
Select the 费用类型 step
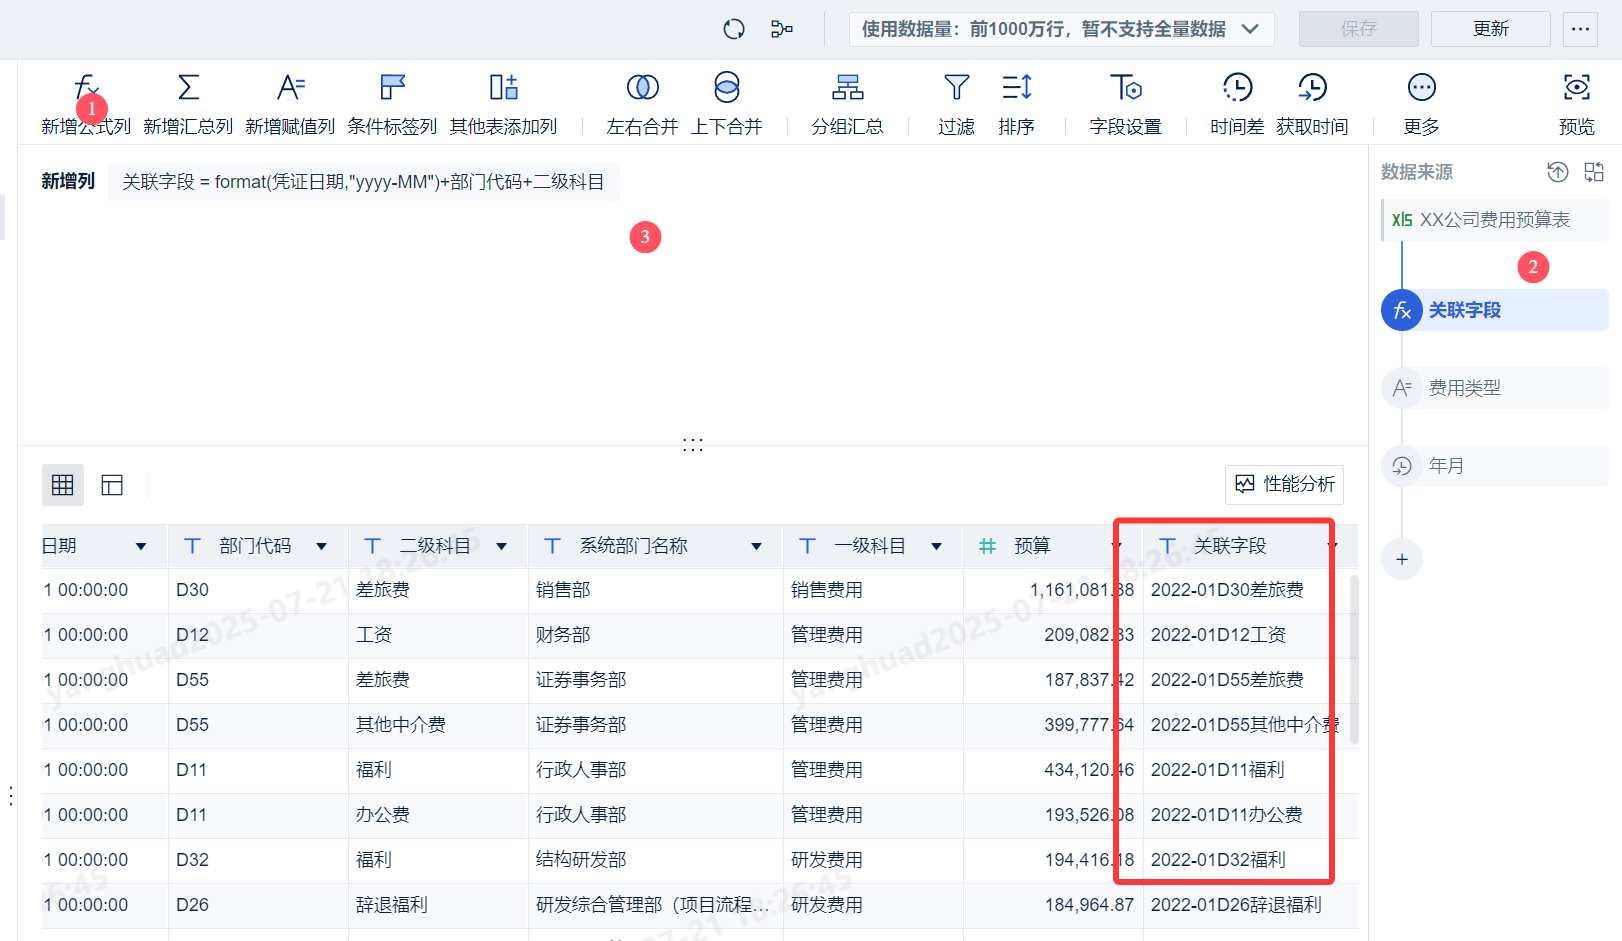click(1464, 388)
